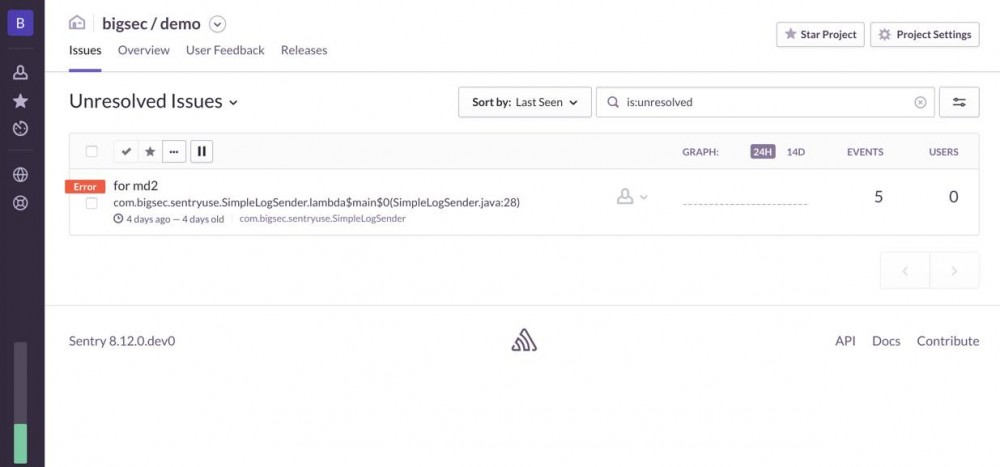Click the com.bigsec.sentryuse.SimpleLogSender logger tag
The width and height of the screenshot is (1000, 467).
(323, 218)
